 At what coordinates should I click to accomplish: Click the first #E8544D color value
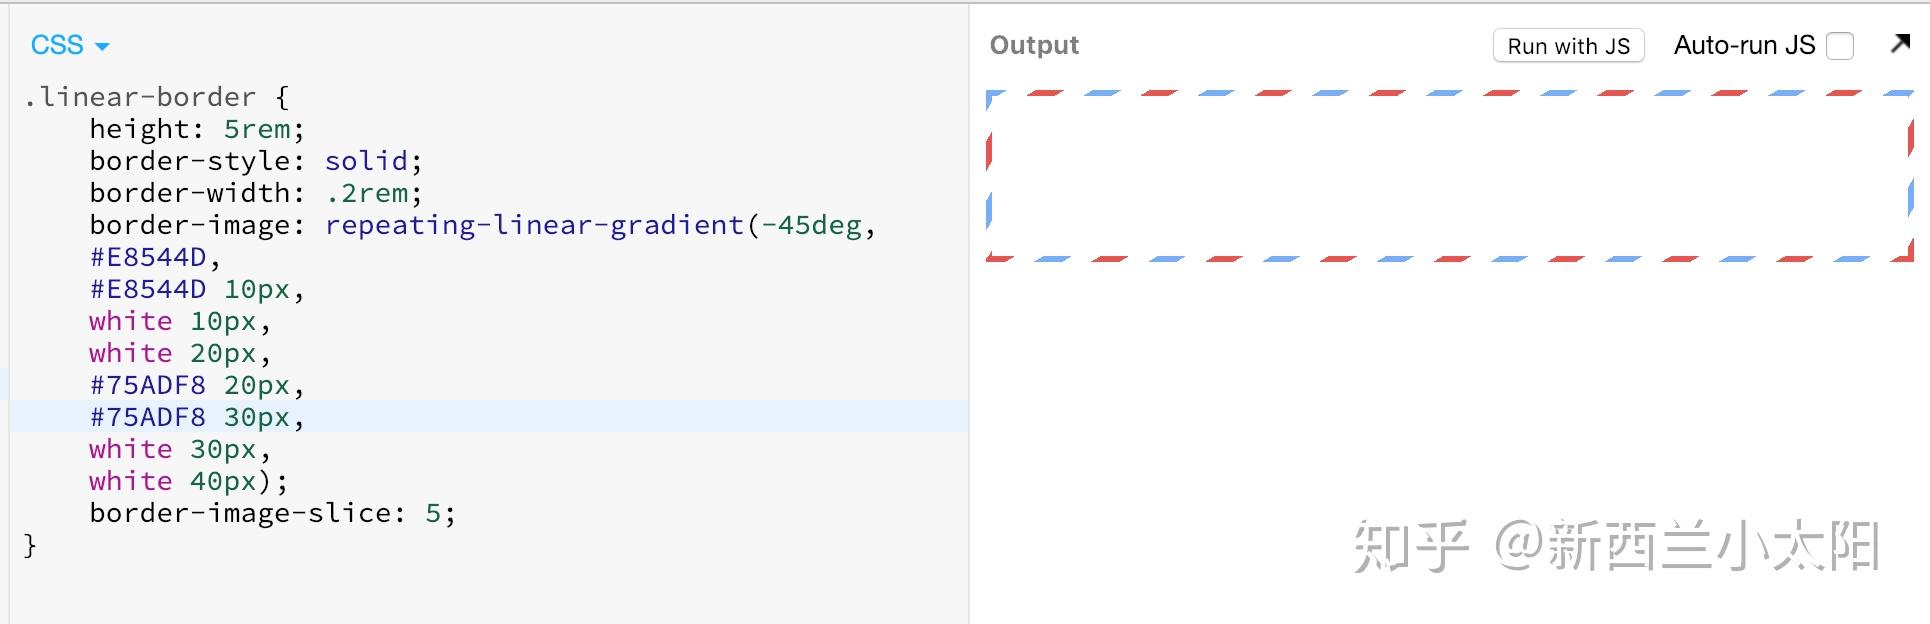coord(148,257)
